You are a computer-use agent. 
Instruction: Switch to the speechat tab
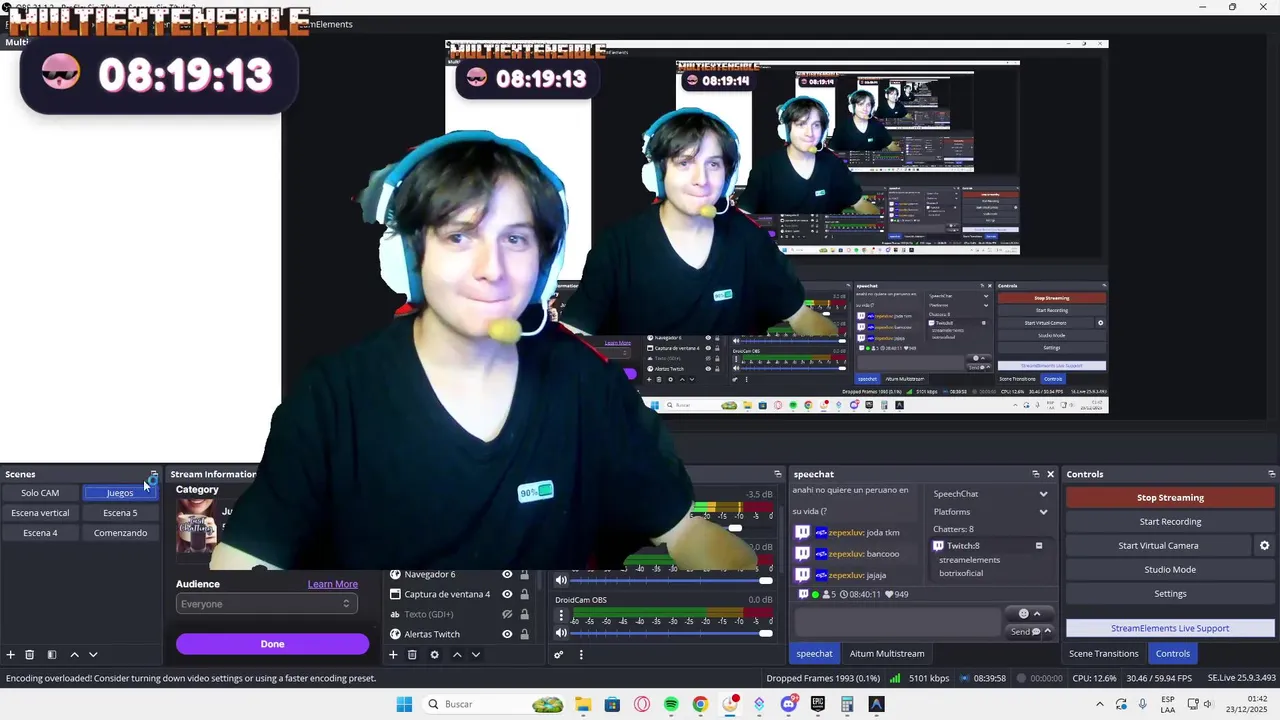pos(814,654)
